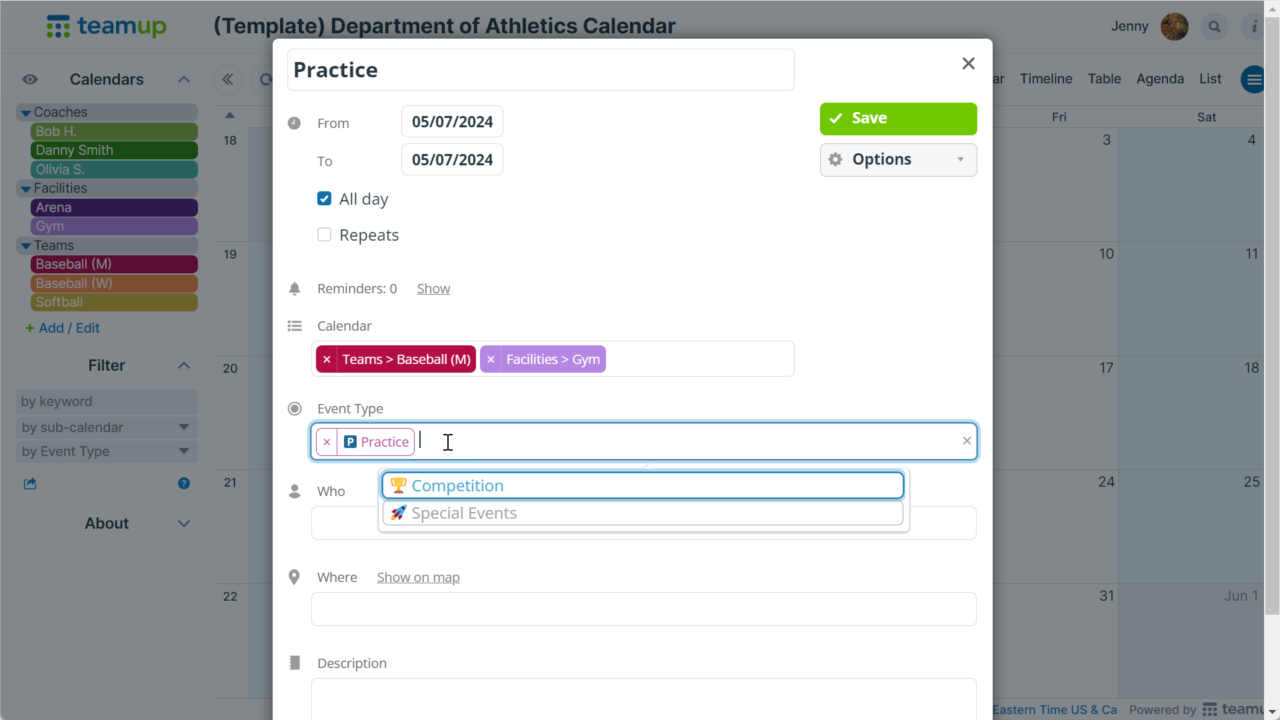The width and height of the screenshot is (1280, 720).
Task: Remove the Practice event type tag
Action: point(326,442)
